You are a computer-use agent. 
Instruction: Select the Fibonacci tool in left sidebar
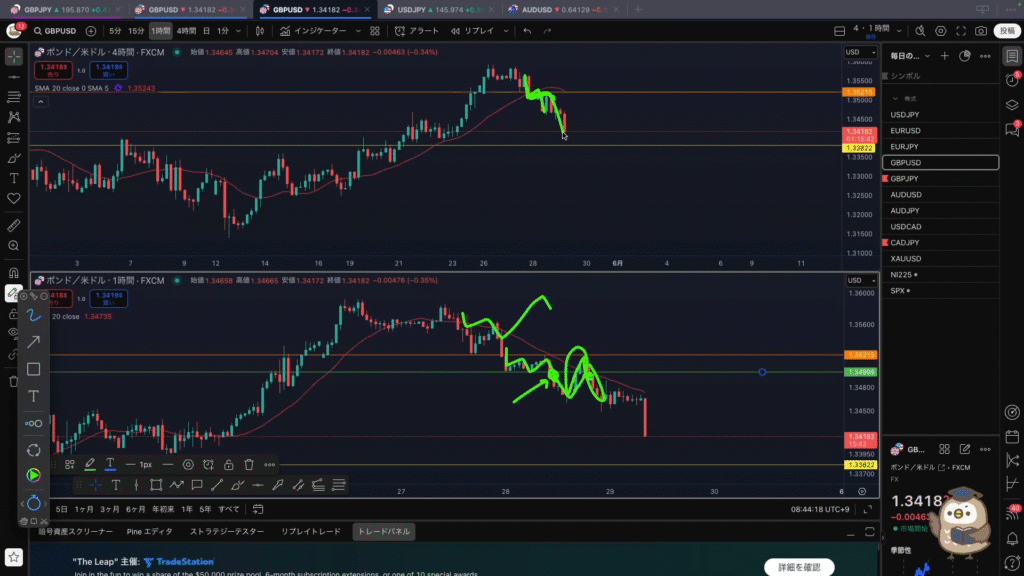pyautogui.click(x=14, y=97)
